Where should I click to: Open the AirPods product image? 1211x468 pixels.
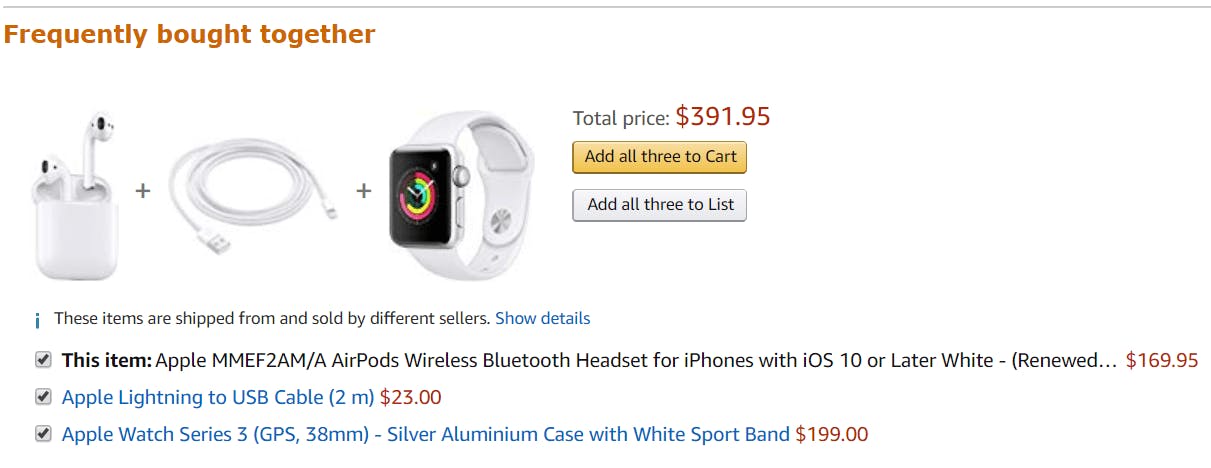pos(76,195)
